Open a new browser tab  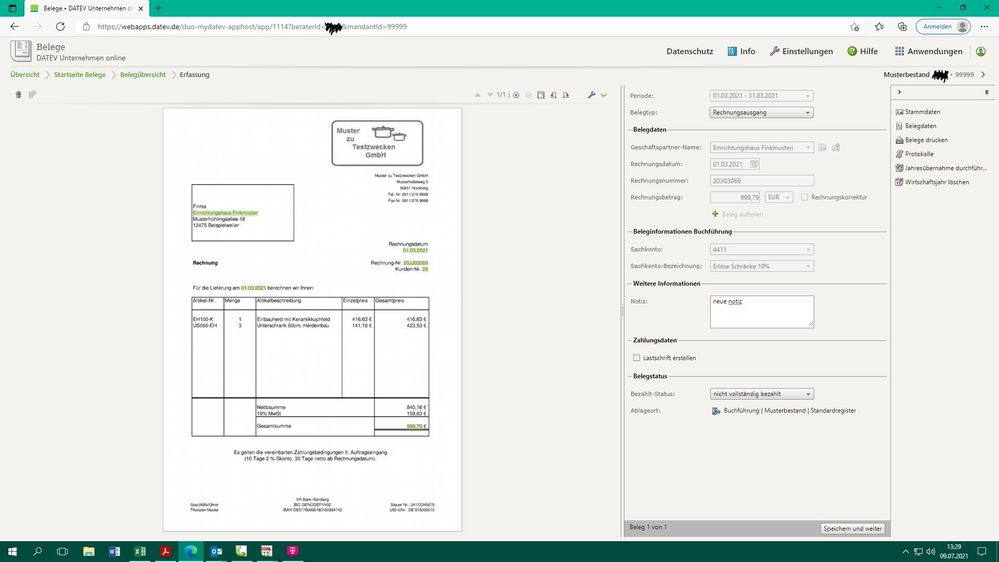pos(158,8)
